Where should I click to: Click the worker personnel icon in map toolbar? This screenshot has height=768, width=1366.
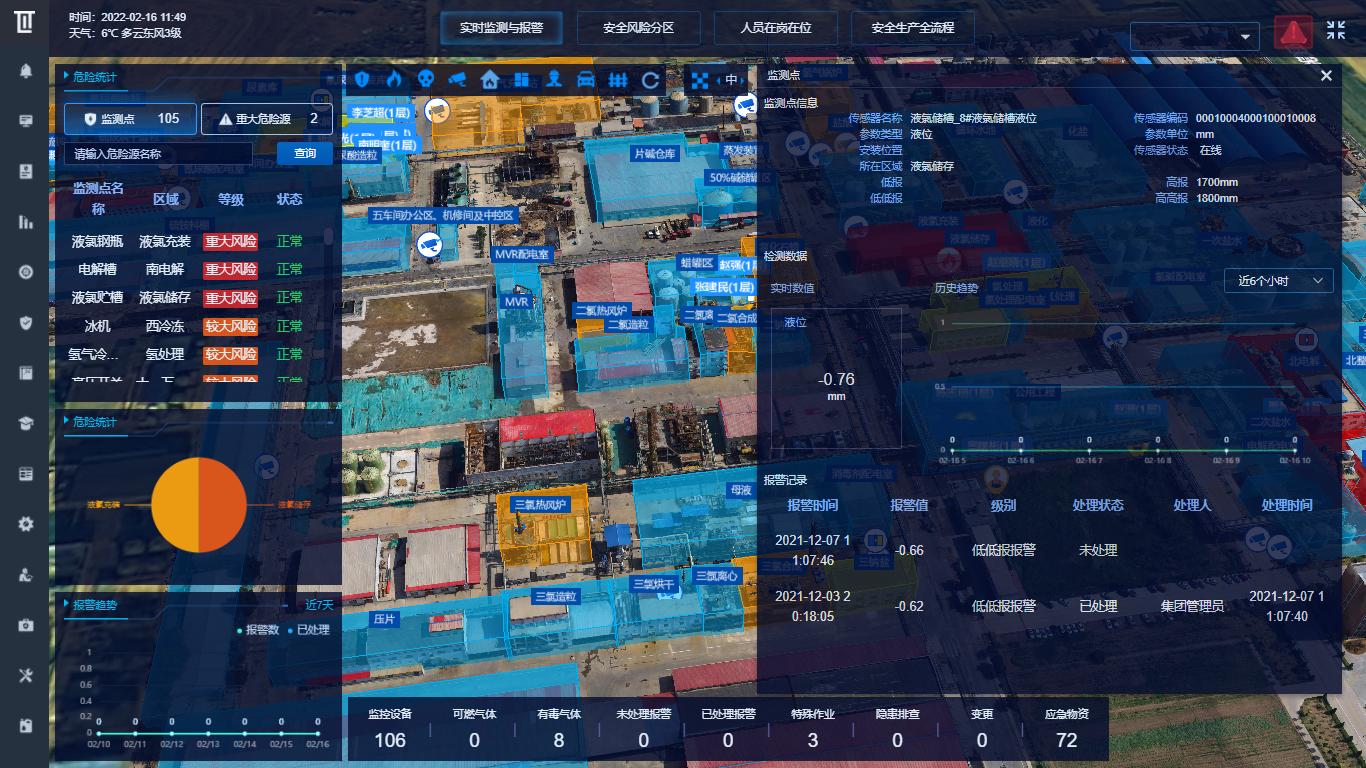point(554,80)
